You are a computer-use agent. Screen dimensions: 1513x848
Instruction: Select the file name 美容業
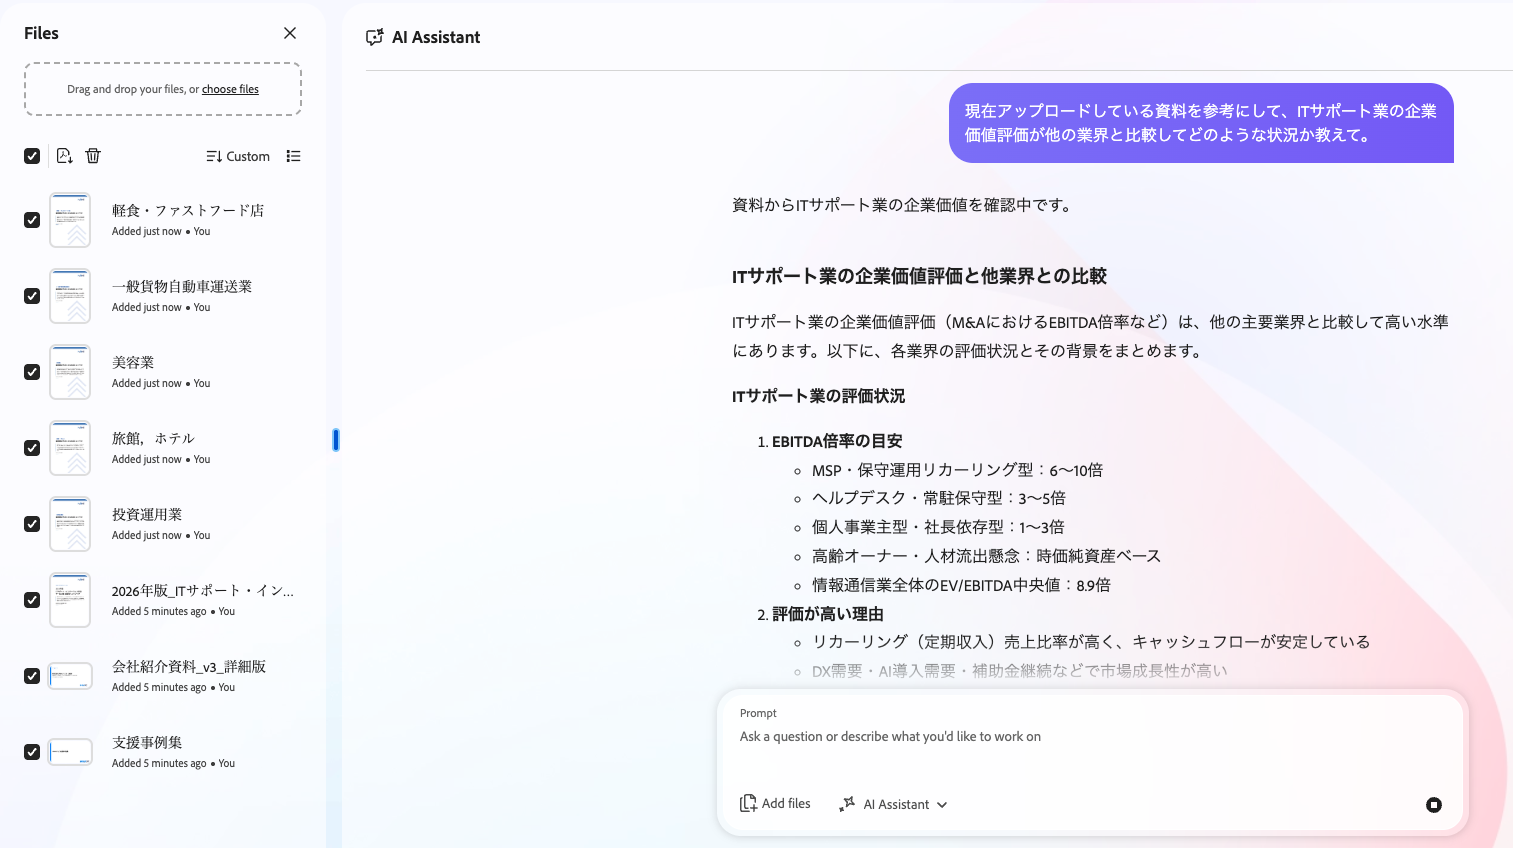click(x=133, y=362)
